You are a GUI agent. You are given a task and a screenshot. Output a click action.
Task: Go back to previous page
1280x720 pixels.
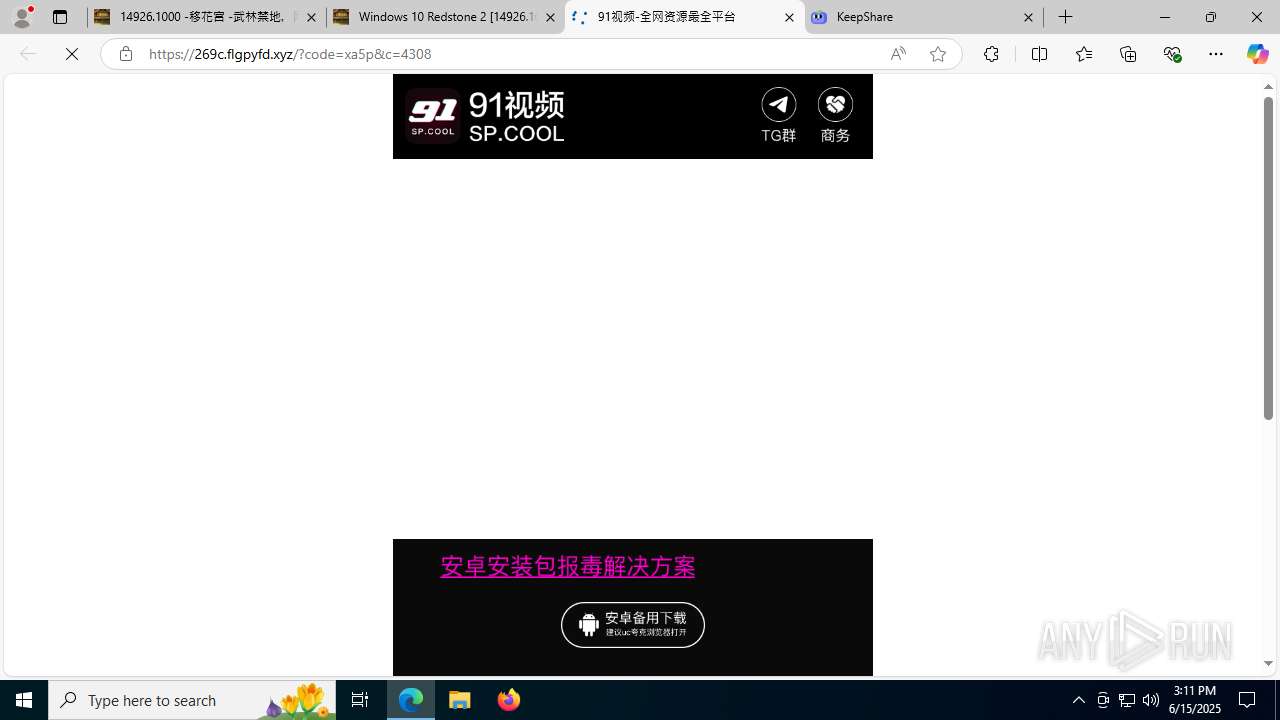[27, 54]
